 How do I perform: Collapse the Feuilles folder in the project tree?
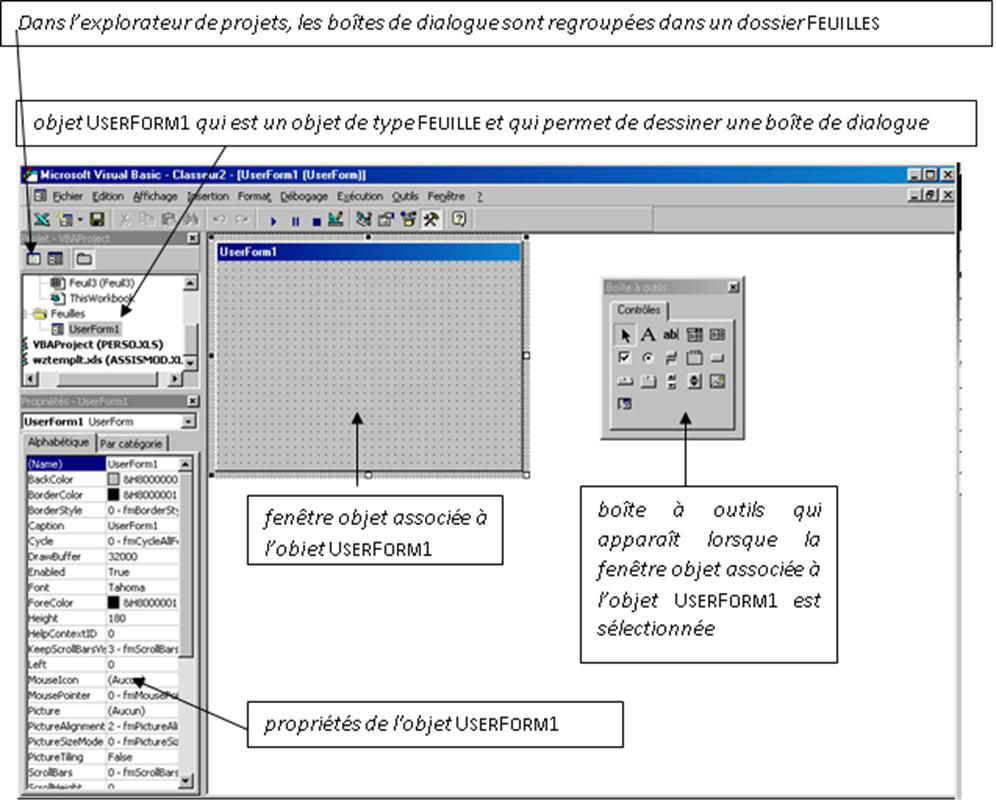click(x=26, y=314)
